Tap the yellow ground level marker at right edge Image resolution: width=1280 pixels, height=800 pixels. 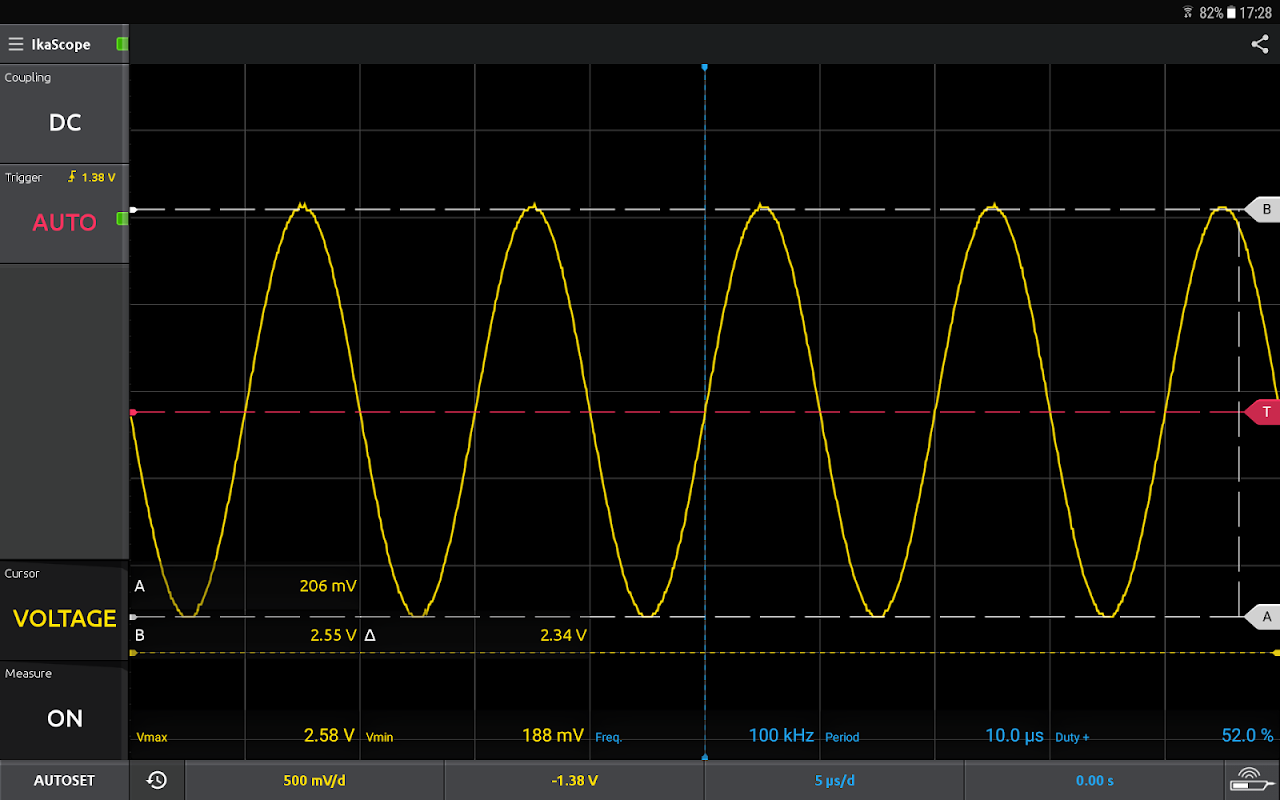1275,652
